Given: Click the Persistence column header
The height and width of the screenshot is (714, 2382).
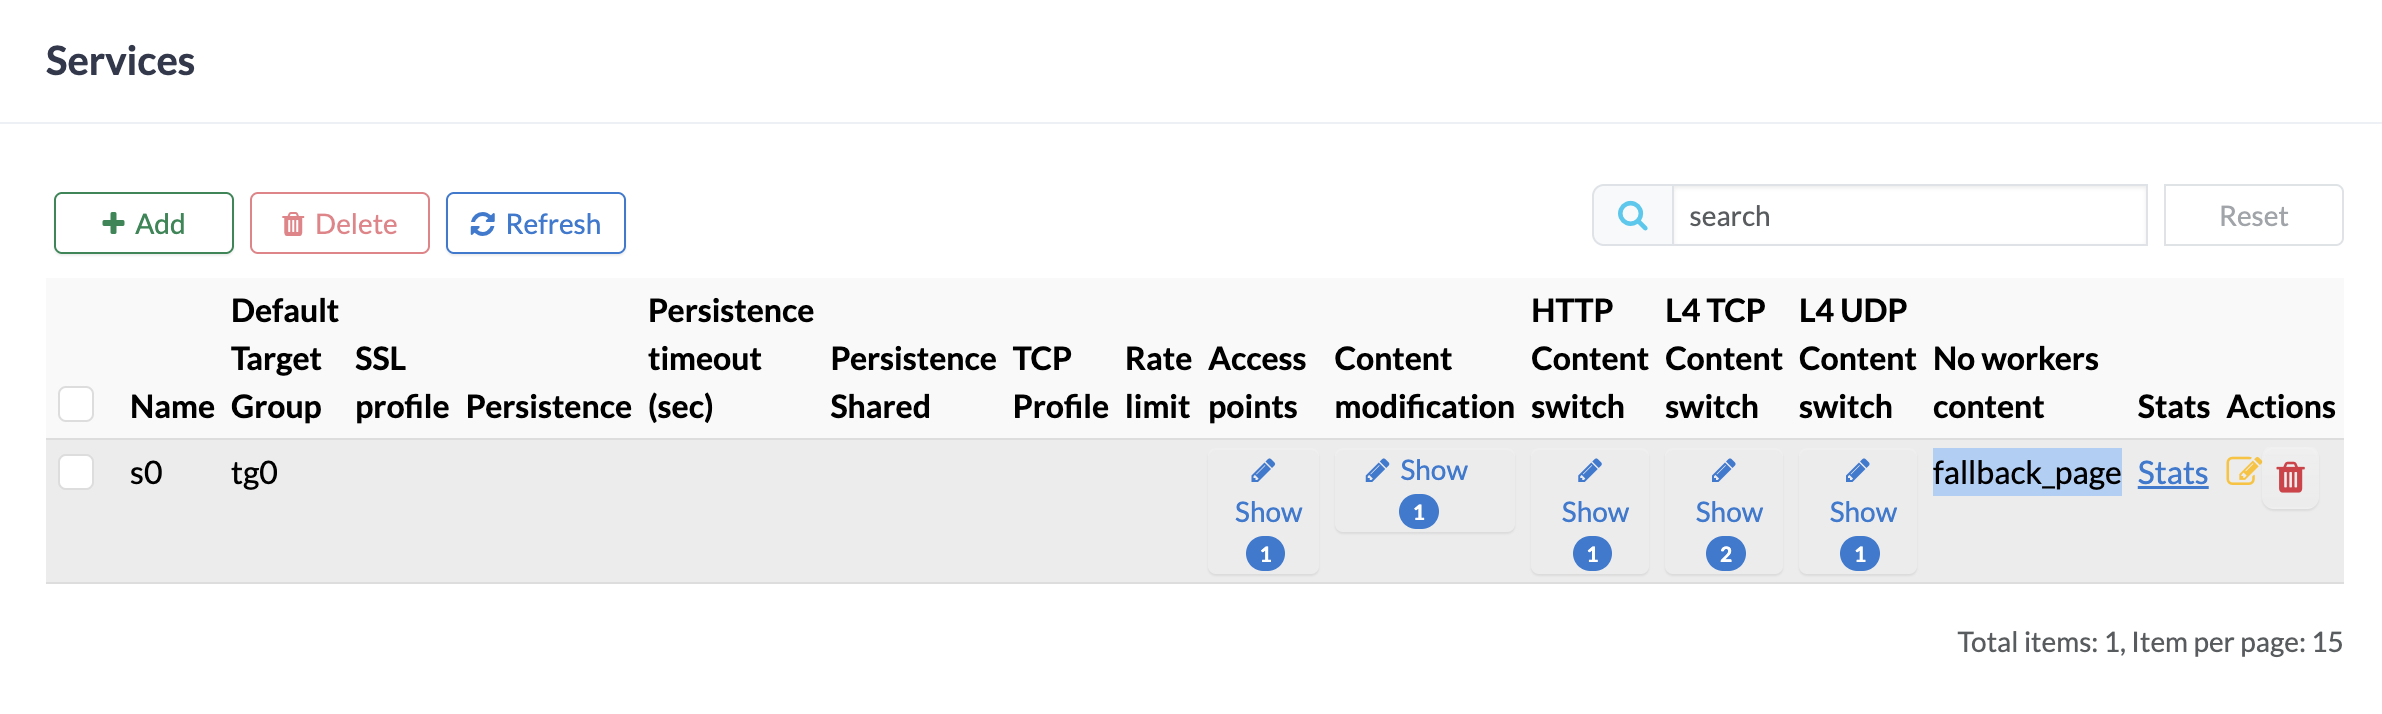Looking at the screenshot, I should 548,407.
